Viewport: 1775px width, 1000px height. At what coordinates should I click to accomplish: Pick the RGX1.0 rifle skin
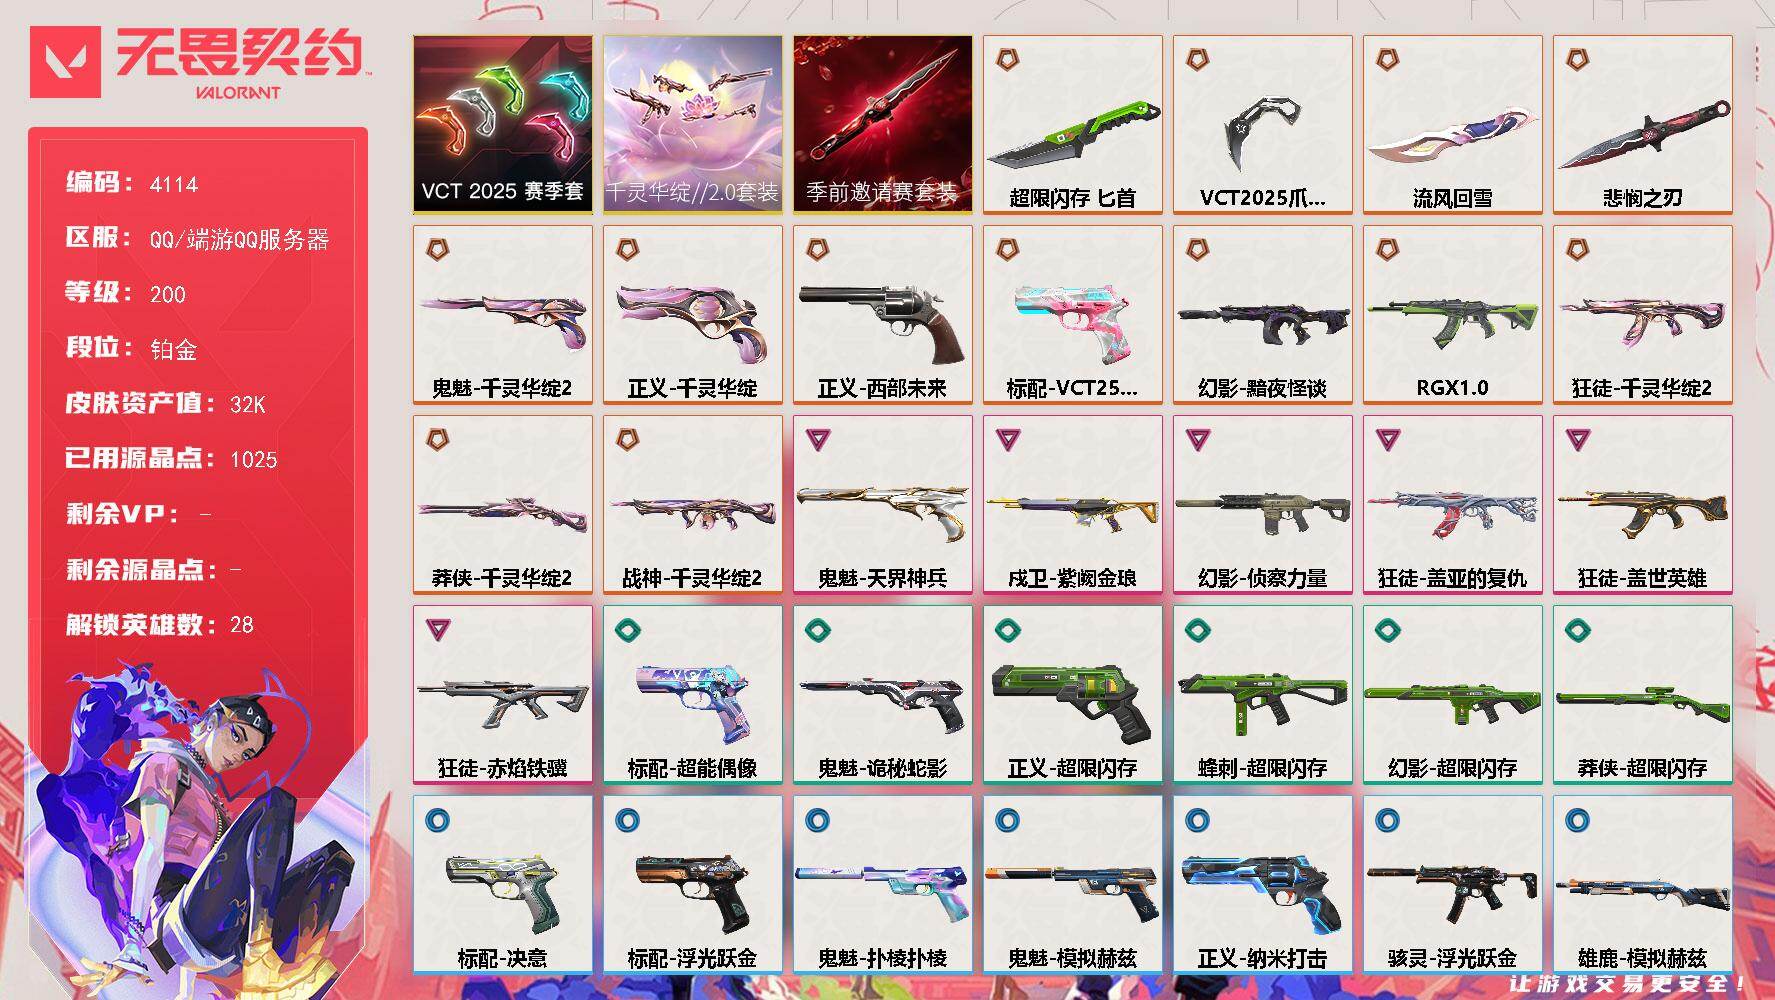click(x=1452, y=314)
